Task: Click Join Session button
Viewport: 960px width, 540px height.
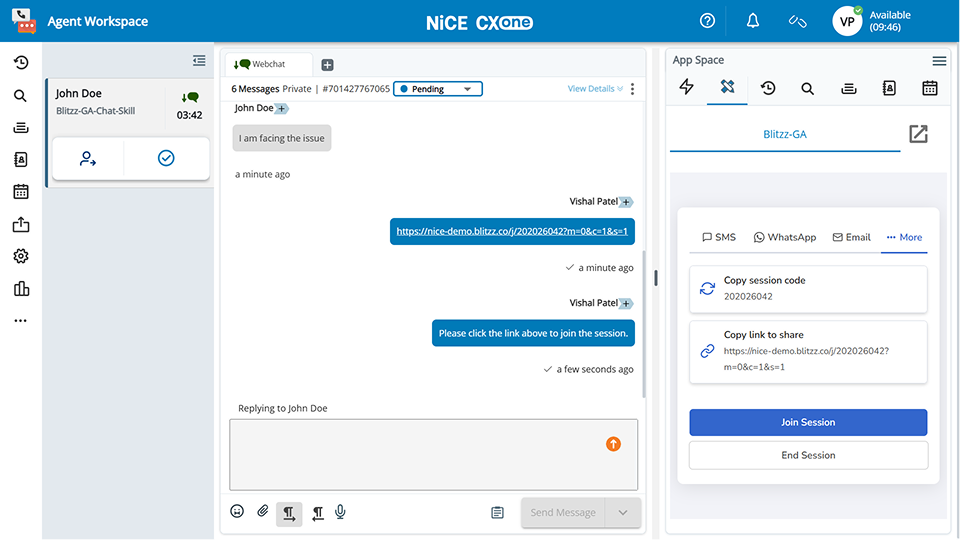Action: point(808,422)
